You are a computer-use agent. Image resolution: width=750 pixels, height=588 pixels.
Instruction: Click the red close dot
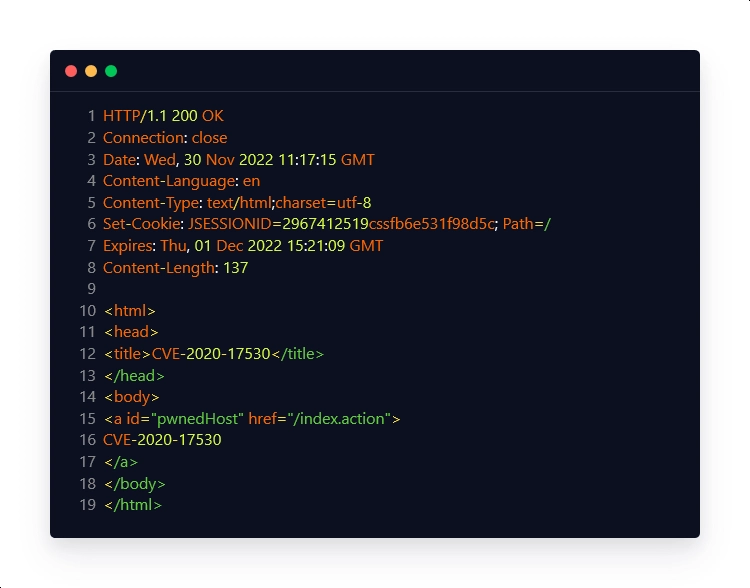point(71,71)
